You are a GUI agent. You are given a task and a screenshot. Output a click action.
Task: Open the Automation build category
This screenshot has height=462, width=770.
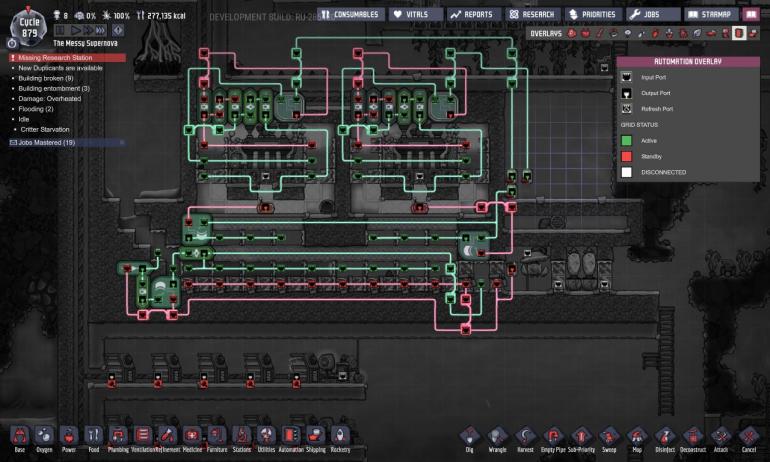(x=291, y=437)
